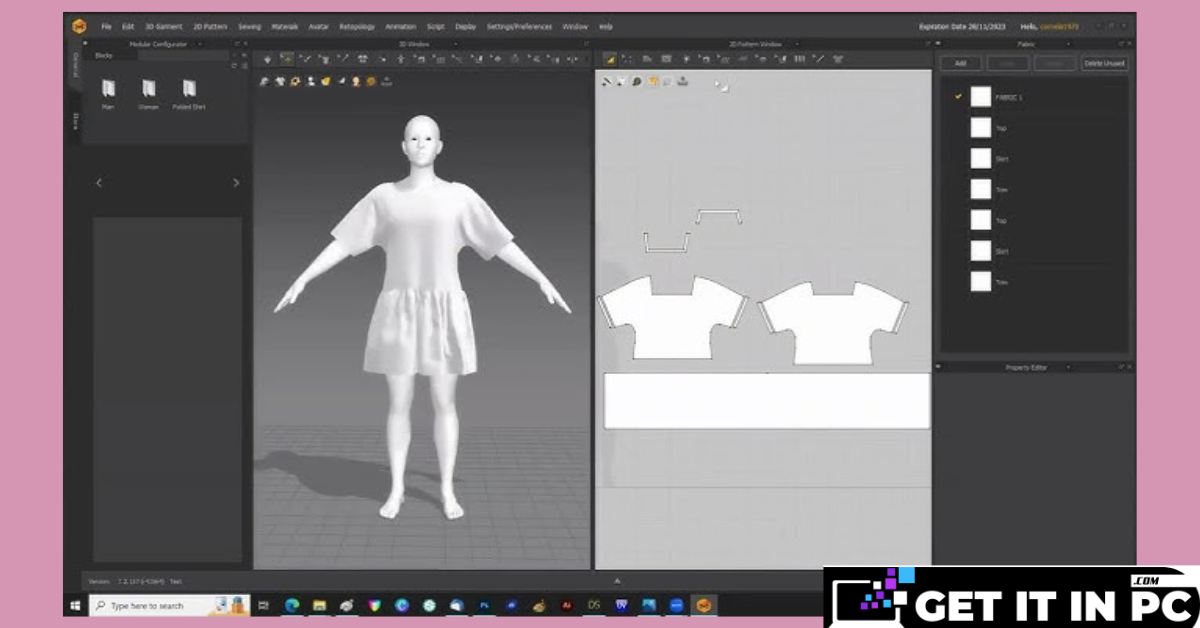Click the download tray icon in 2D view options
This screenshot has height=628, width=1200.
pos(683,82)
